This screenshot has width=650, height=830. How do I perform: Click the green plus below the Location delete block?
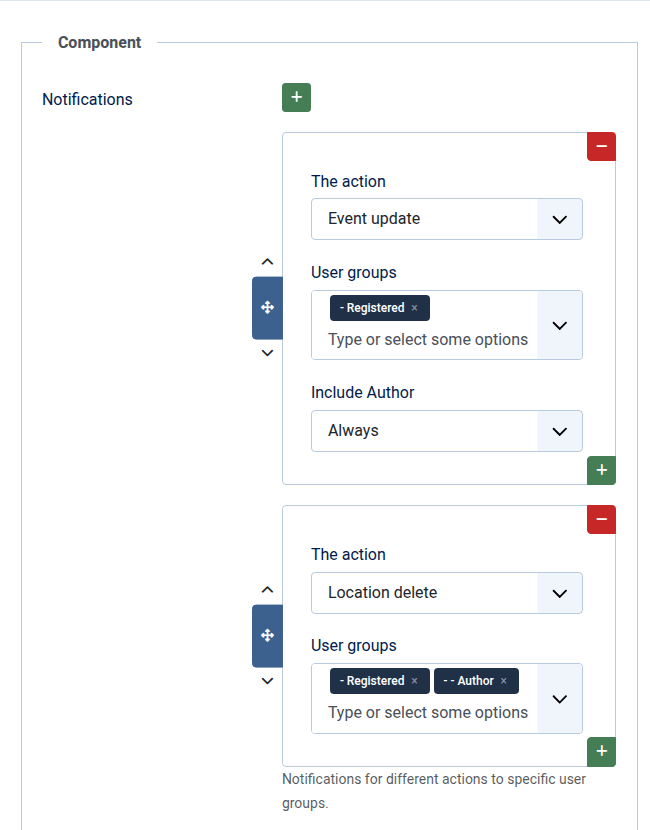coord(601,751)
